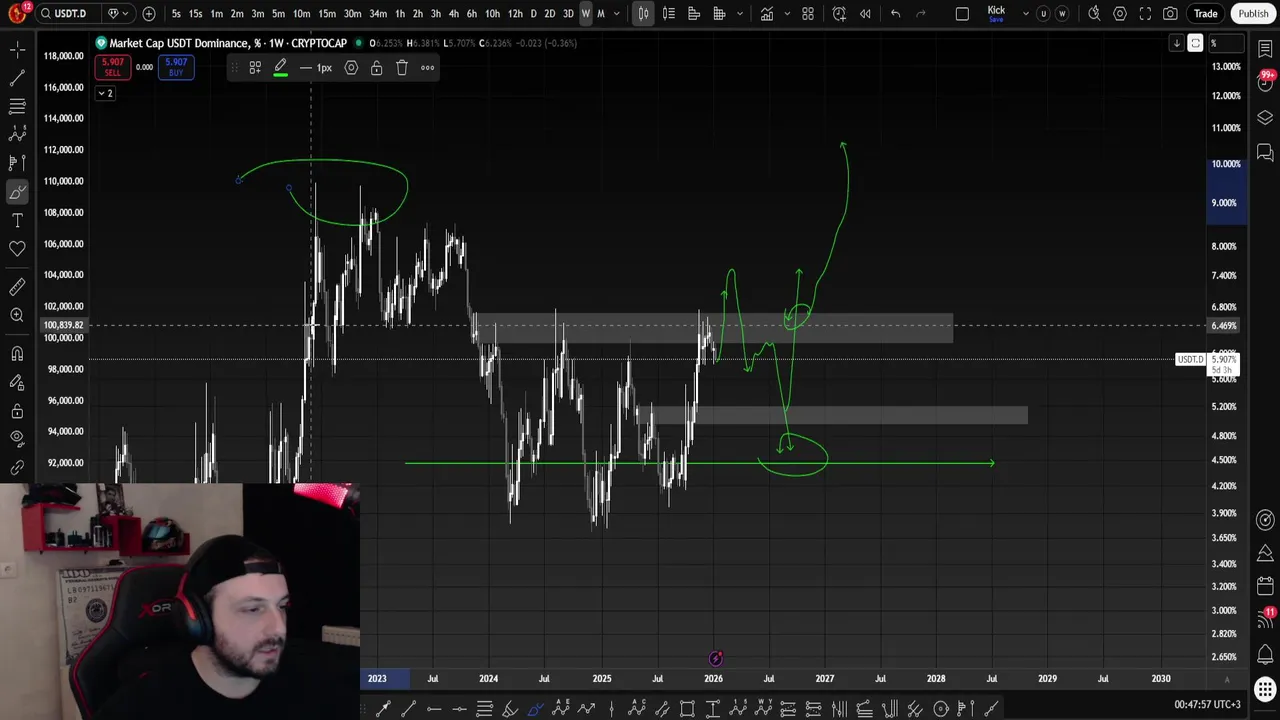Open the indicators chart-line icon
Screen dimensions: 1280x720
pyautogui.click(x=766, y=14)
